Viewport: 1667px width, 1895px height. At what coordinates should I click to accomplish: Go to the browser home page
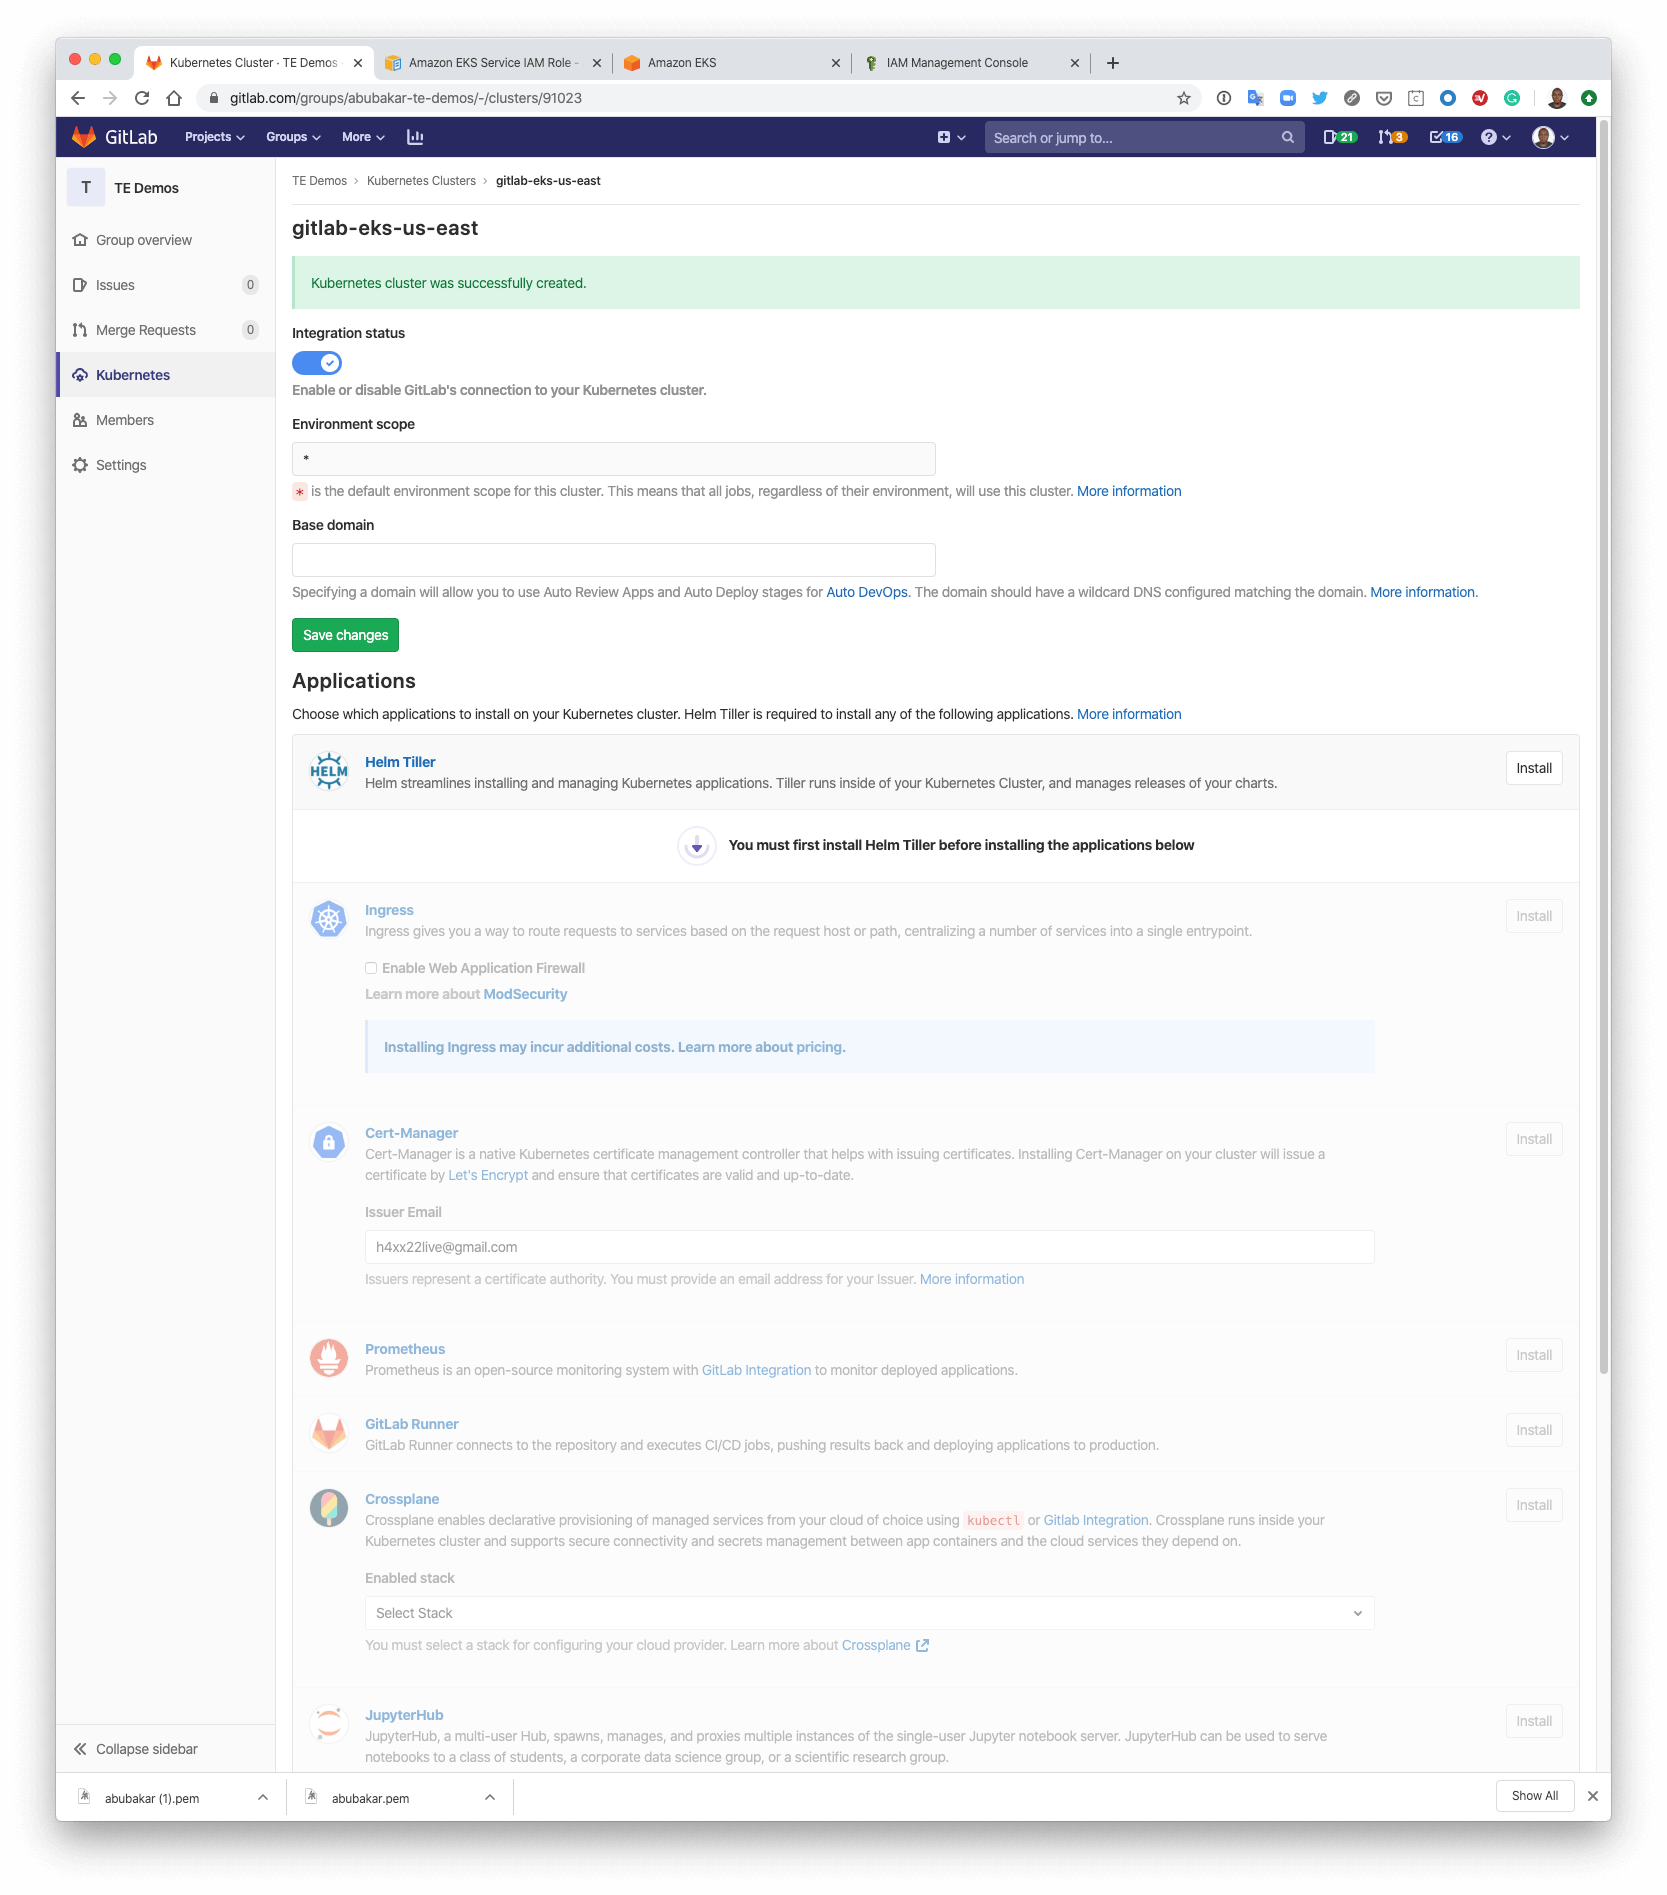pyautogui.click(x=174, y=98)
